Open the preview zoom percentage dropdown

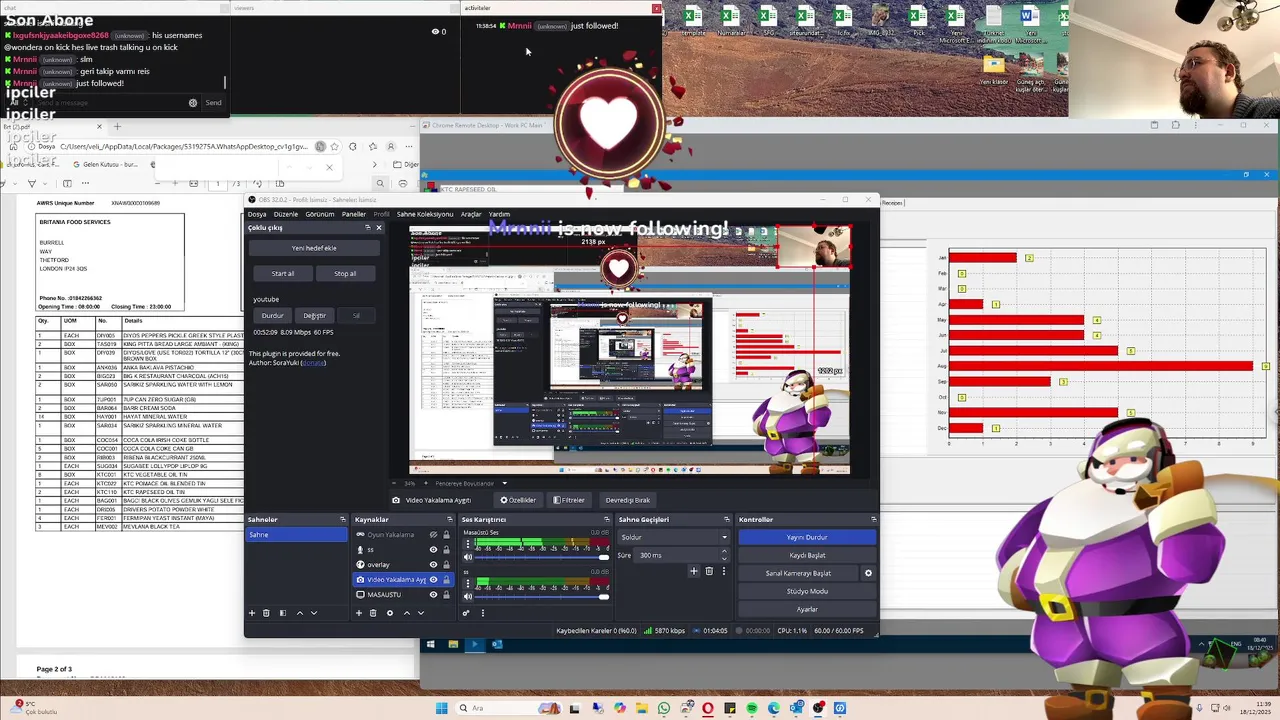[409, 484]
